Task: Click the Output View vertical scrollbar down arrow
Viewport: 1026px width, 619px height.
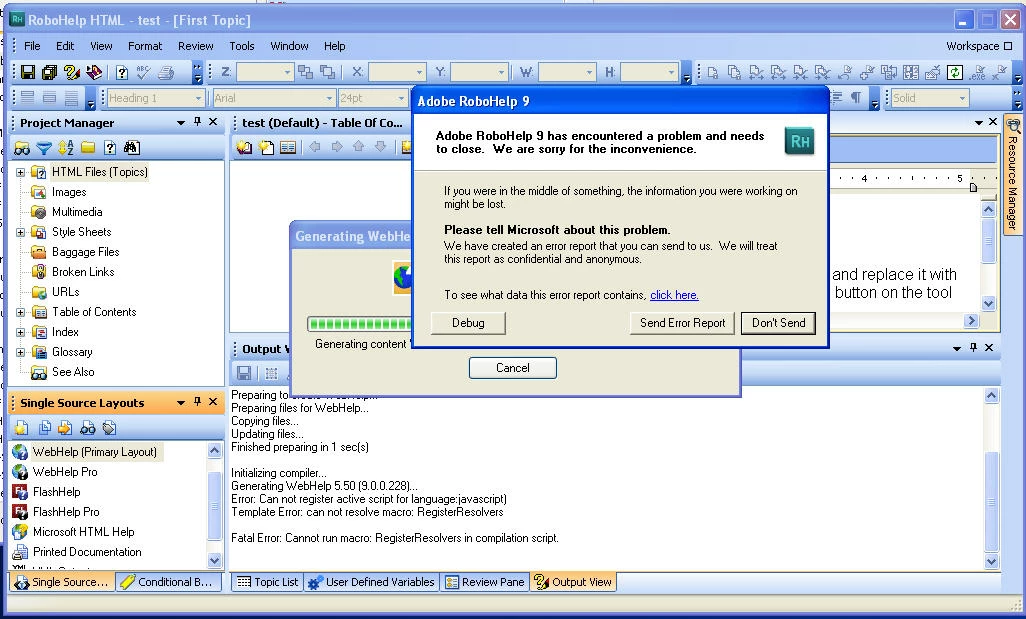Action: tap(991, 561)
